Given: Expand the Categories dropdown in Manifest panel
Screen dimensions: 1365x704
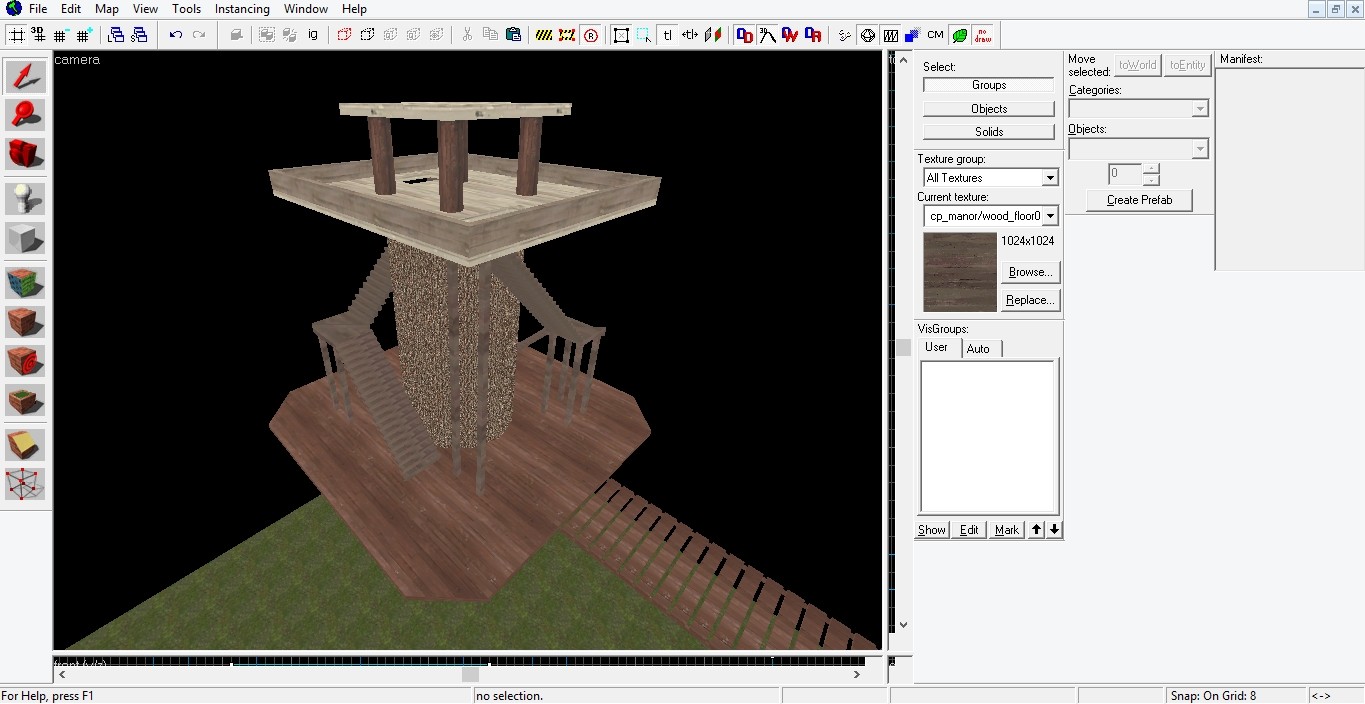Looking at the screenshot, I should point(1199,107).
